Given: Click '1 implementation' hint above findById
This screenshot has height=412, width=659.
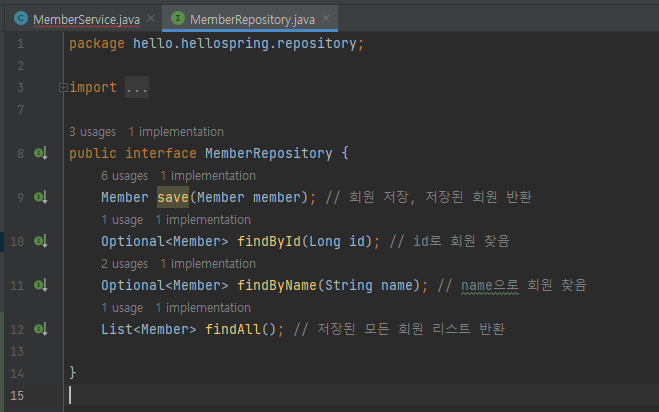Looking at the screenshot, I should pyautogui.click(x=203, y=219).
